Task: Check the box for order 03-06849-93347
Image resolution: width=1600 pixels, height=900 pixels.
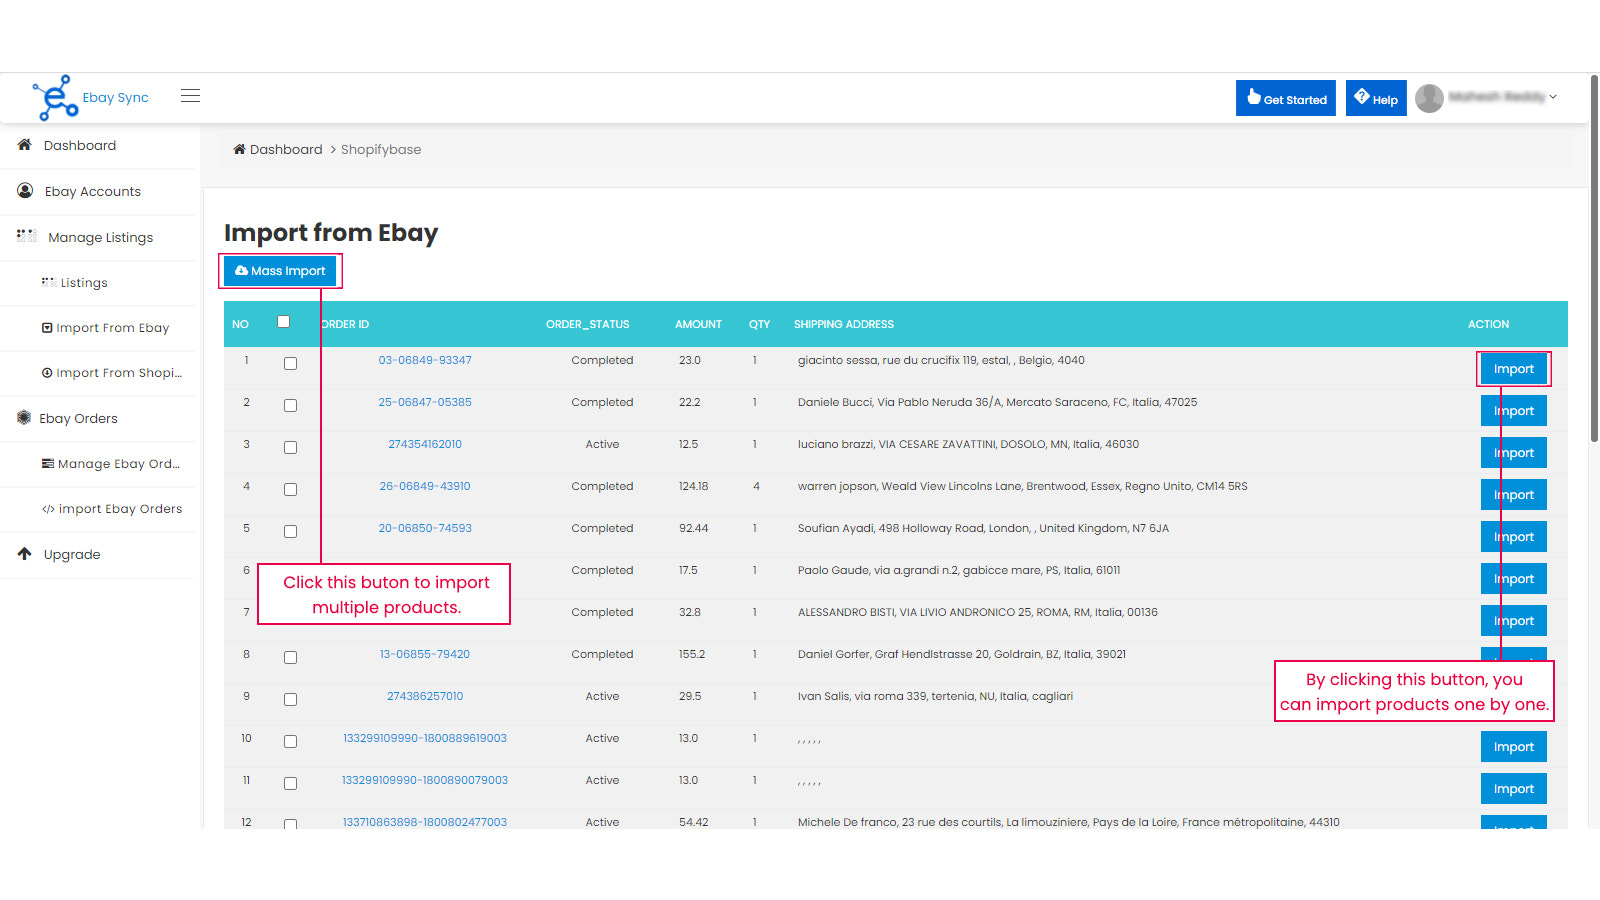Action: click(290, 363)
